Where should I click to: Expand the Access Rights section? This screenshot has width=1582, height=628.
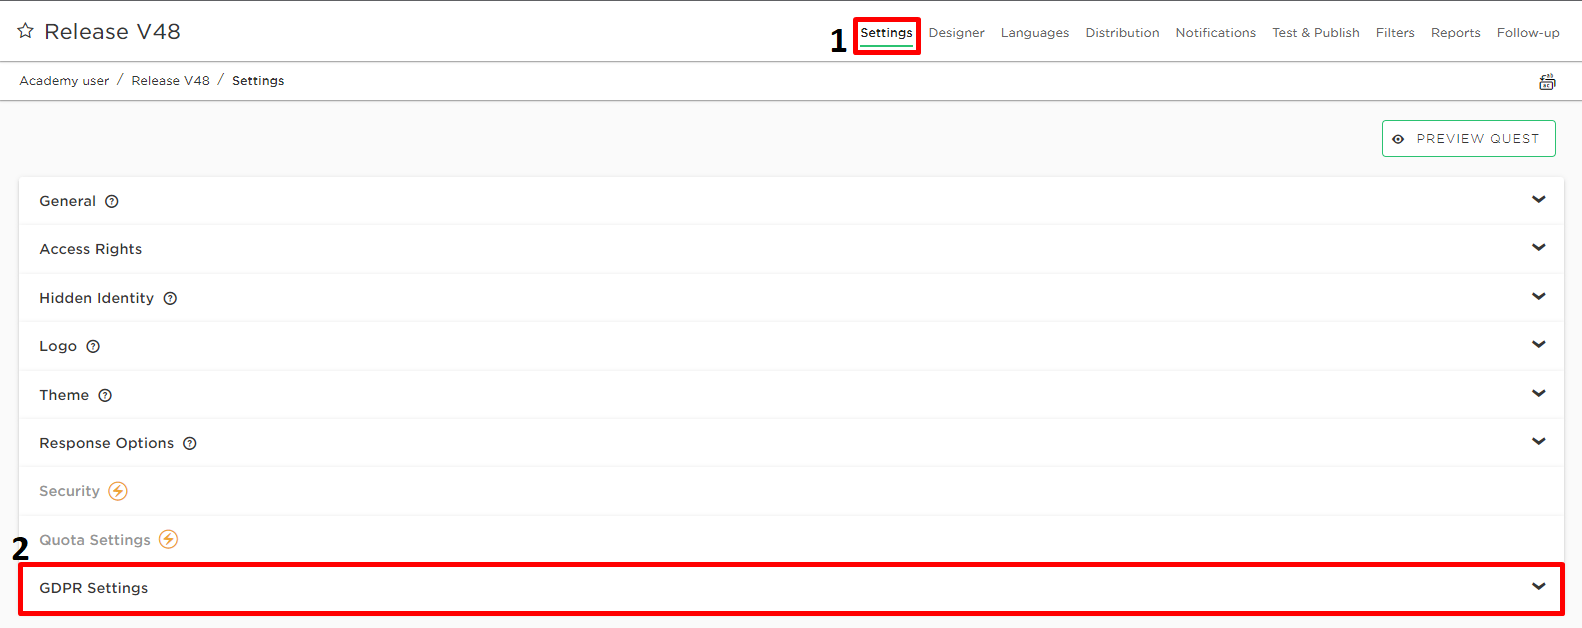tap(1538, 248)
